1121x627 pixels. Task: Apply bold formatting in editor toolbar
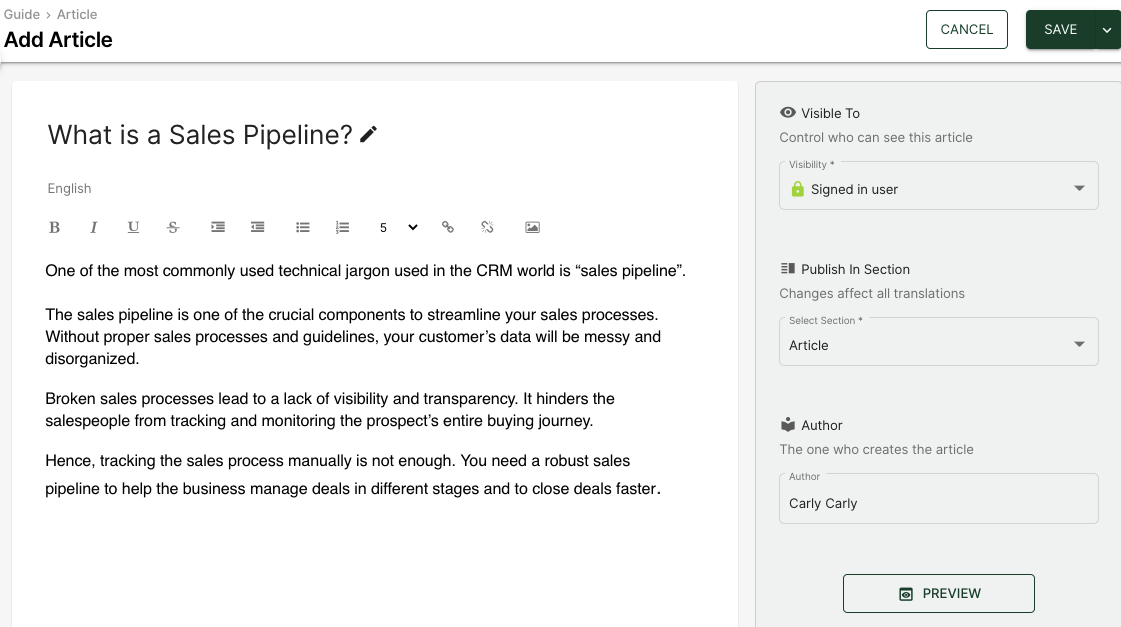(54, 227)
